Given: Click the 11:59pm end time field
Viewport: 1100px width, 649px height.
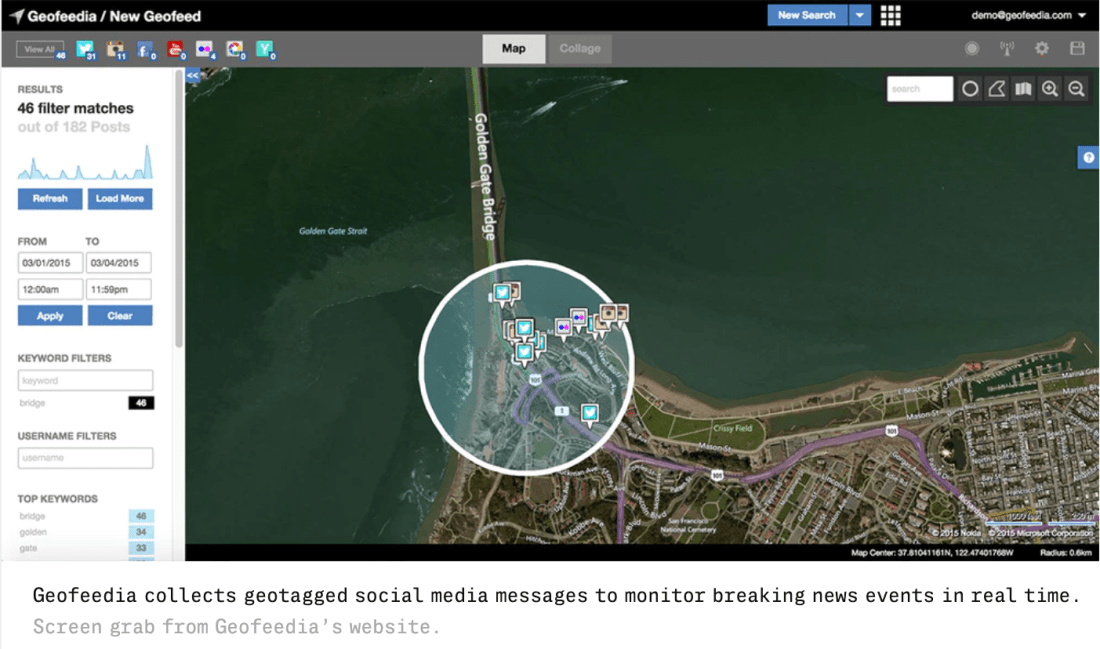Looking at the screenshot, I should pos(119,289).
